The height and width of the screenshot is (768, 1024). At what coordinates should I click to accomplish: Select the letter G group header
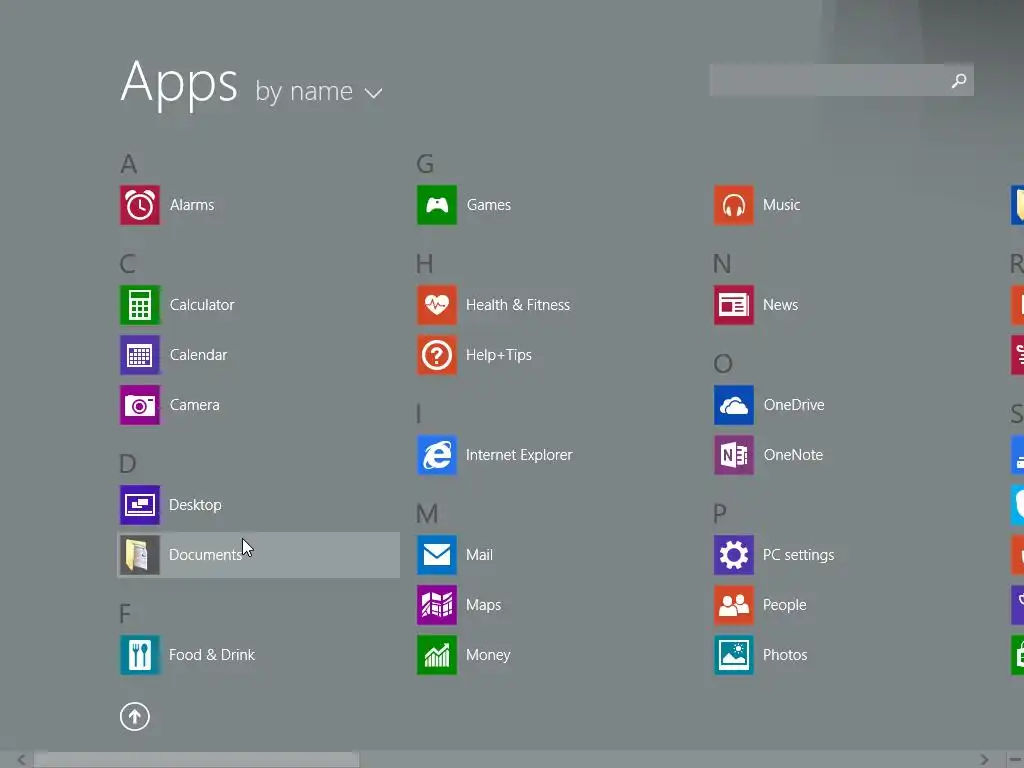[425, 164]
